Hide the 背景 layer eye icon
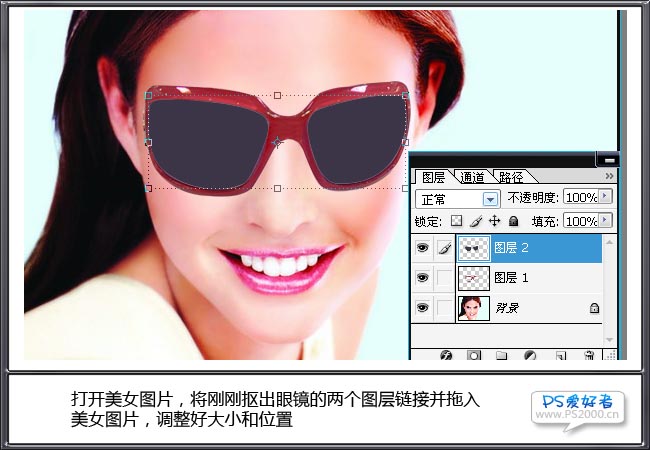Viewport: 650px width, 450px height. (x=424, y=308)
